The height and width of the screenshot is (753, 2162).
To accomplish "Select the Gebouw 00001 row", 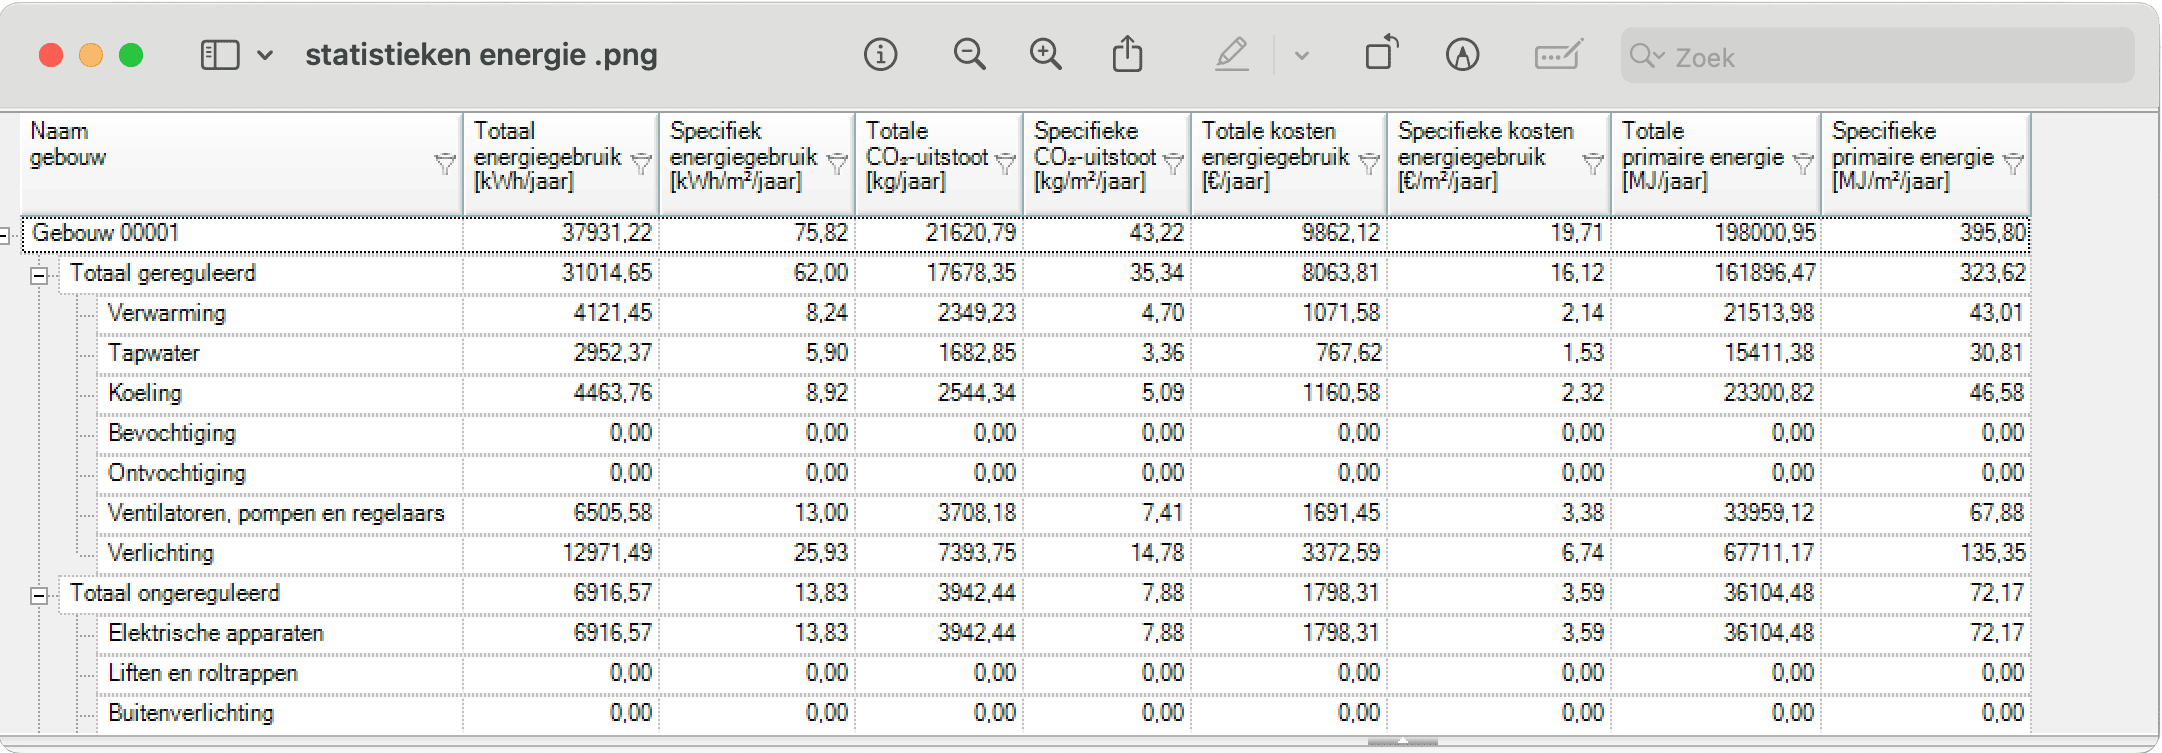I will tap(1026, 233).
